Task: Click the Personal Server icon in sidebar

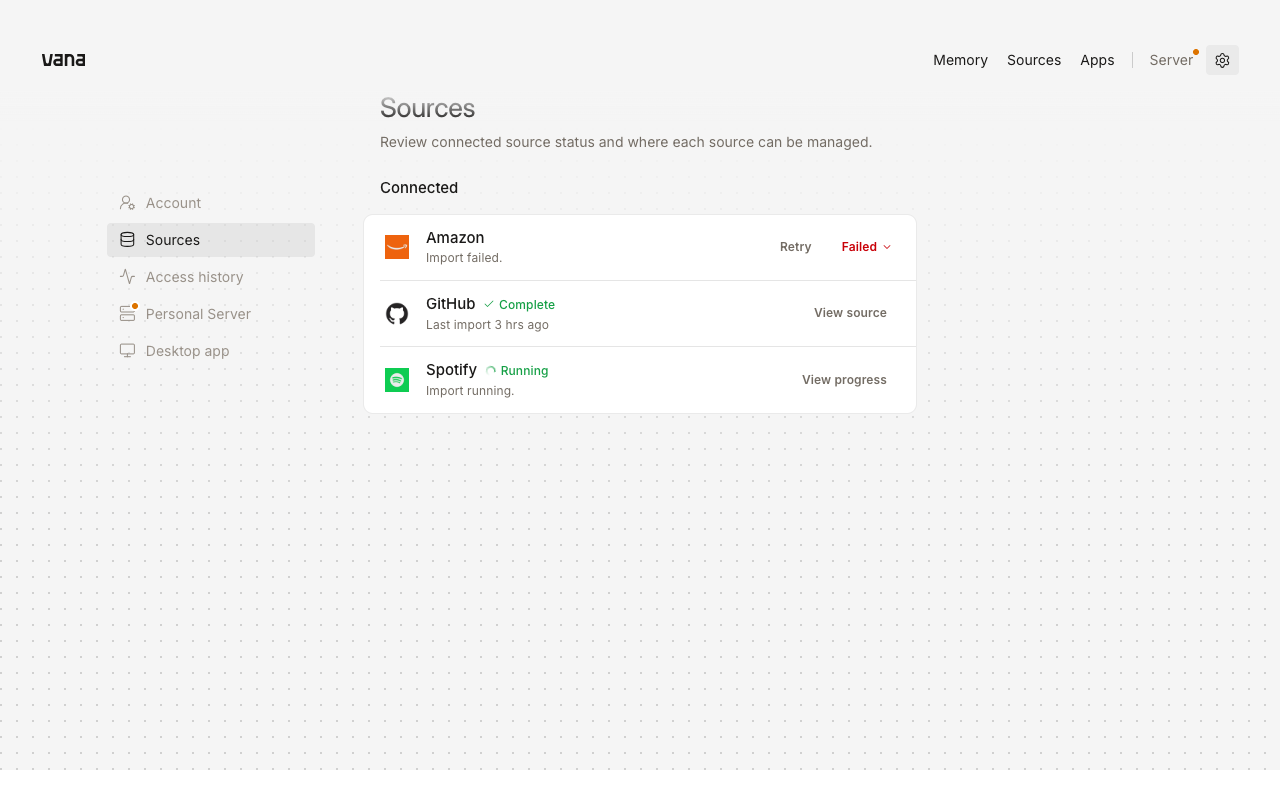Action: tap(127, 314)
